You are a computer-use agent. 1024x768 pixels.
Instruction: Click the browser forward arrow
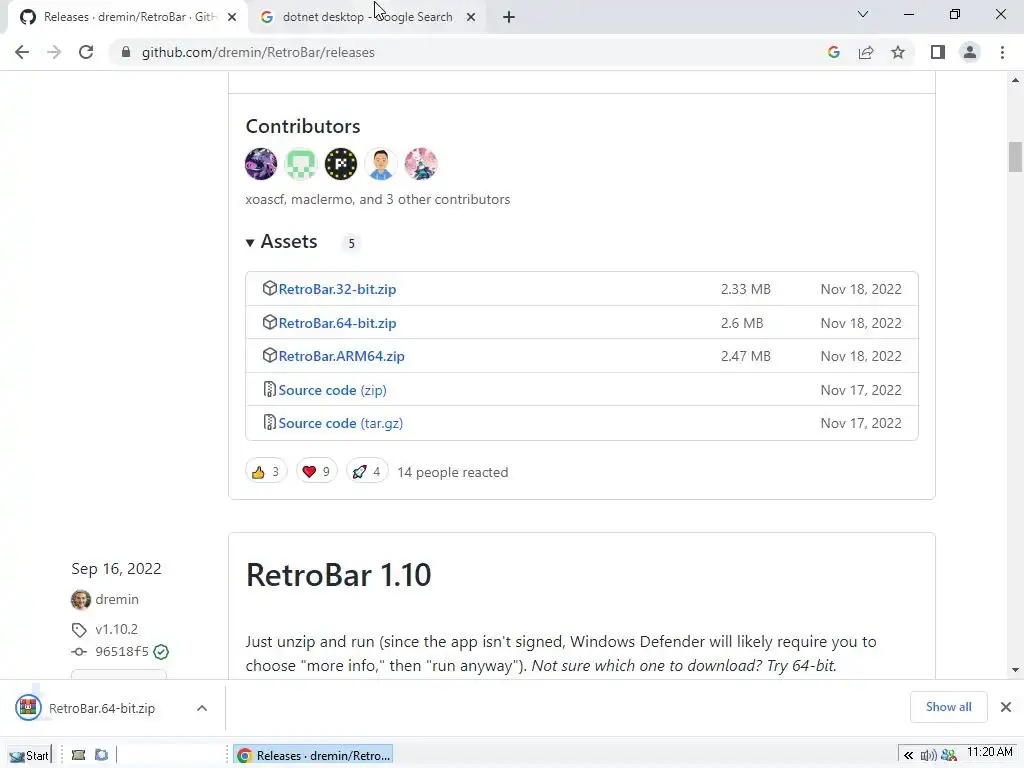(54, 52)
